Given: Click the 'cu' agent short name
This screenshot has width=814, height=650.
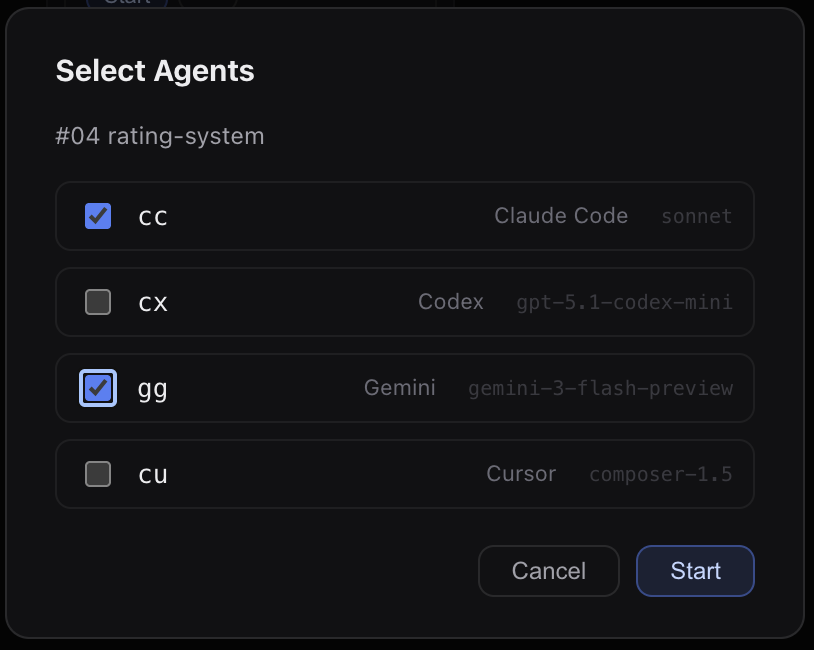Looking at the screenshot, I should 153,474.
